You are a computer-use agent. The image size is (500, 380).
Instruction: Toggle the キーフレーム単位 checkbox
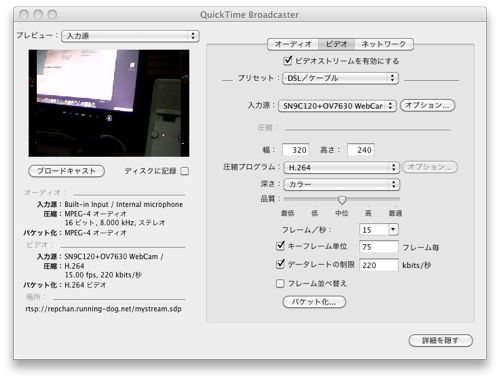(x=280, y=246)
